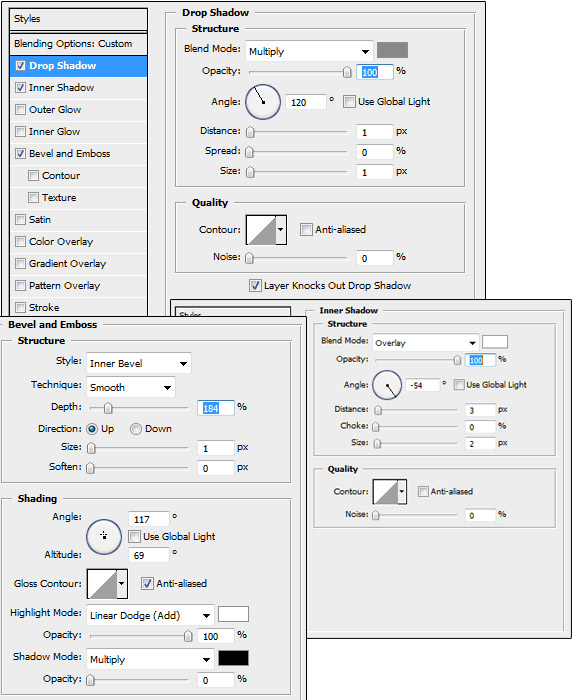The image size is (580, 700).
Task: Click the Bevel Soften value field
Action: click(216, 468)
